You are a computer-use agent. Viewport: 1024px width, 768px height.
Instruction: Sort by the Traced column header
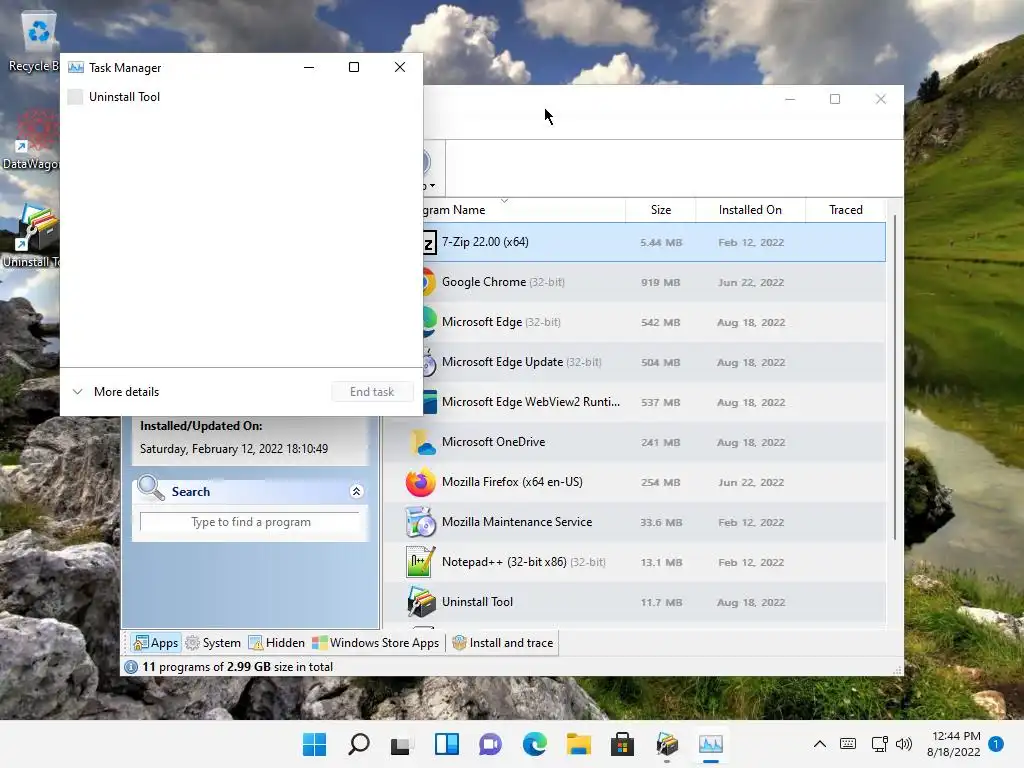[x=846, y=210]
